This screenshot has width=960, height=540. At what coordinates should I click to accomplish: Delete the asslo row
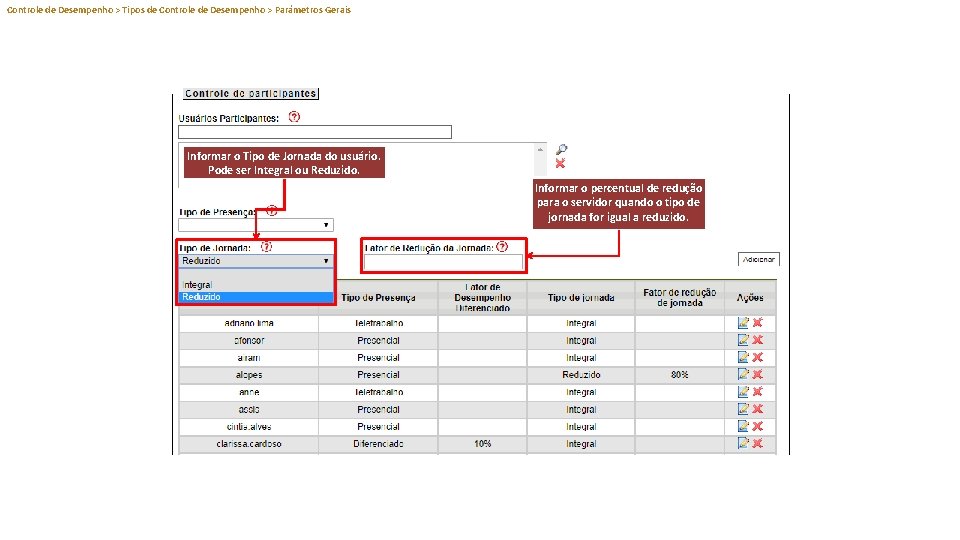(758, 409)
